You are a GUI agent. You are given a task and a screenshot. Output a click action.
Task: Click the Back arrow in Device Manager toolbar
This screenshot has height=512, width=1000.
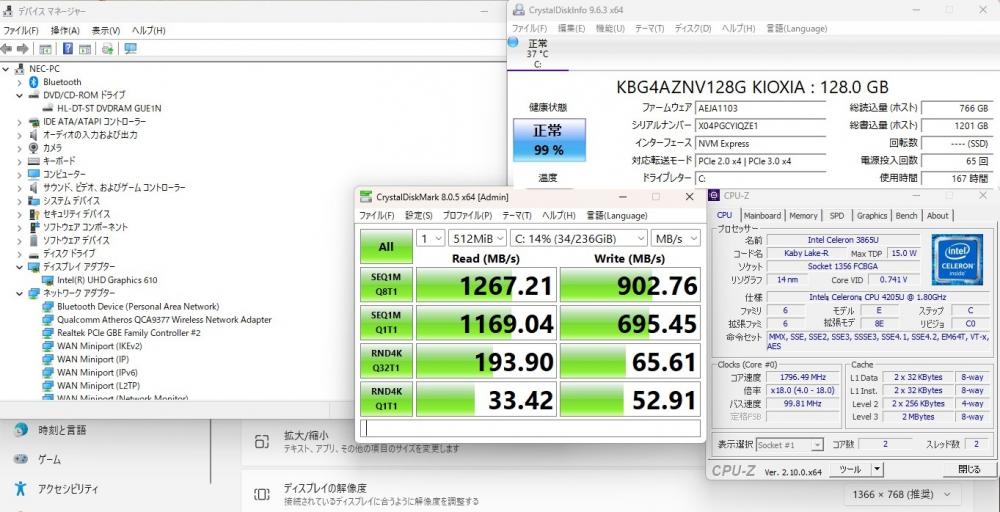6,49
